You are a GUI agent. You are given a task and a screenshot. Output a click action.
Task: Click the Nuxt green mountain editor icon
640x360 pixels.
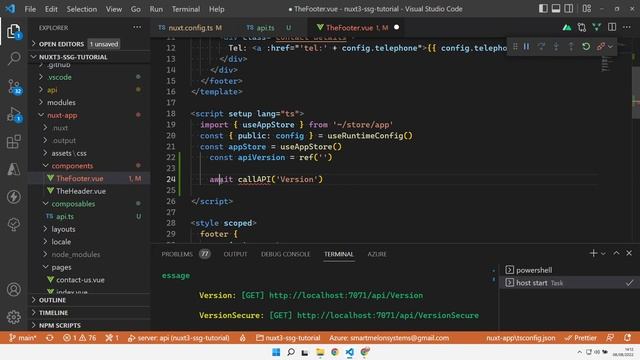tap(567, 28)
